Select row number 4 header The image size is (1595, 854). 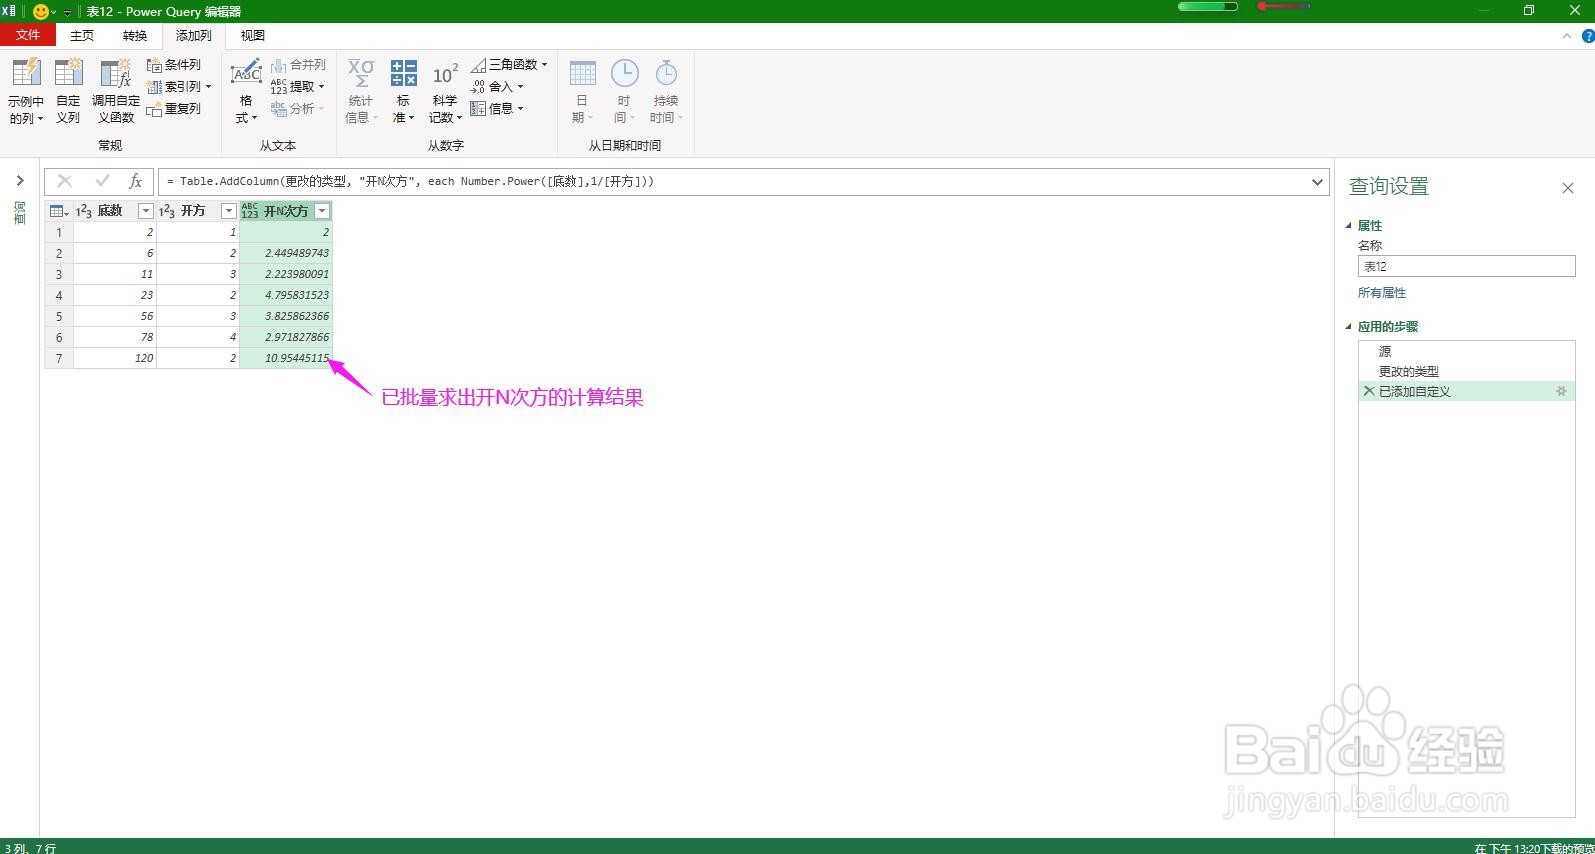pyautogui.click(x=59, y=295)
